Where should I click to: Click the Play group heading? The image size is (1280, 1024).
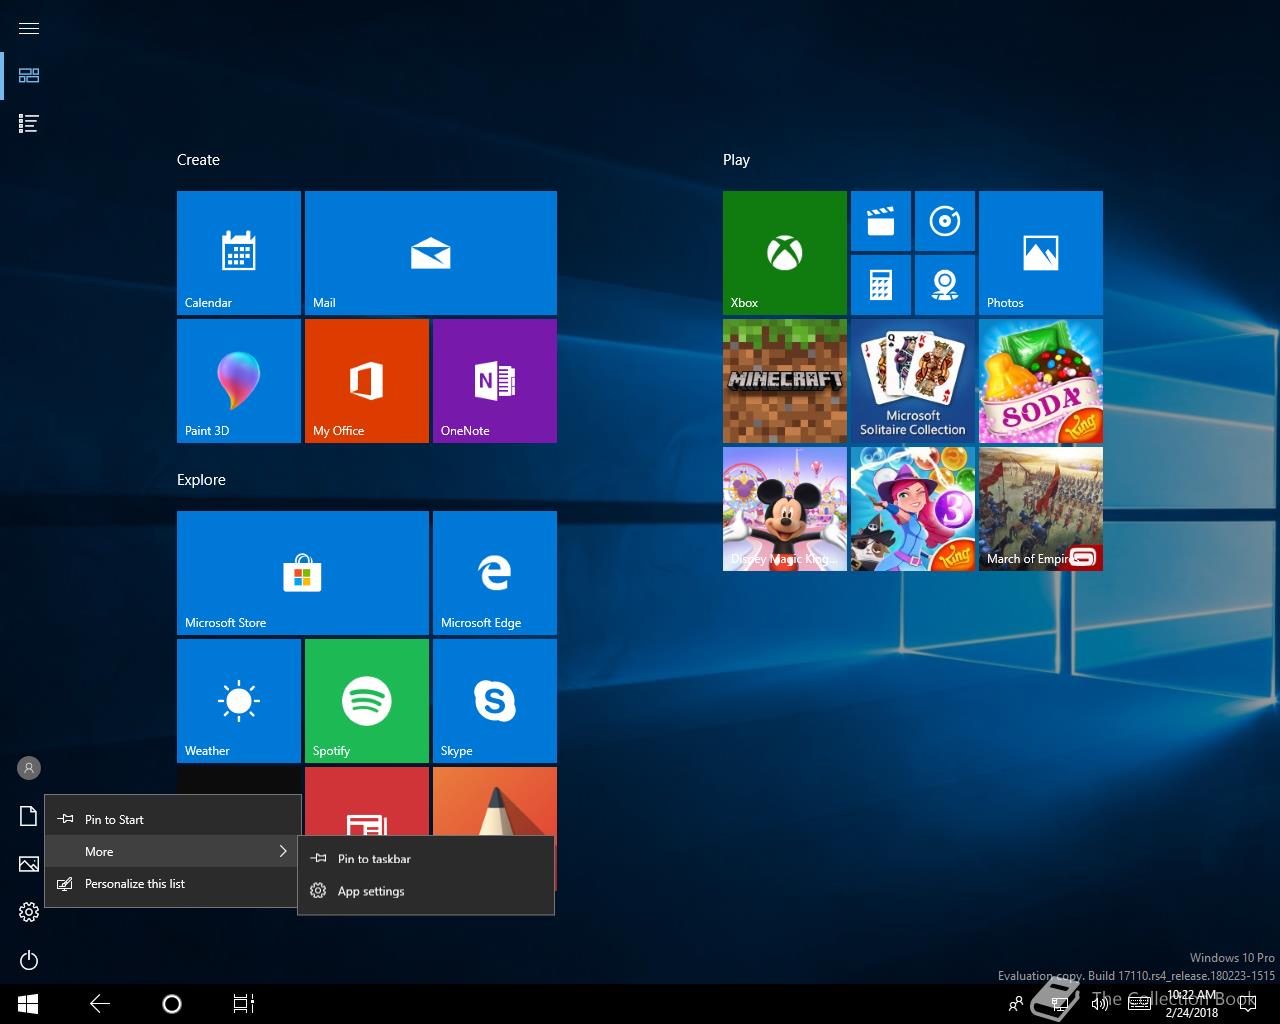coord(736,160)
